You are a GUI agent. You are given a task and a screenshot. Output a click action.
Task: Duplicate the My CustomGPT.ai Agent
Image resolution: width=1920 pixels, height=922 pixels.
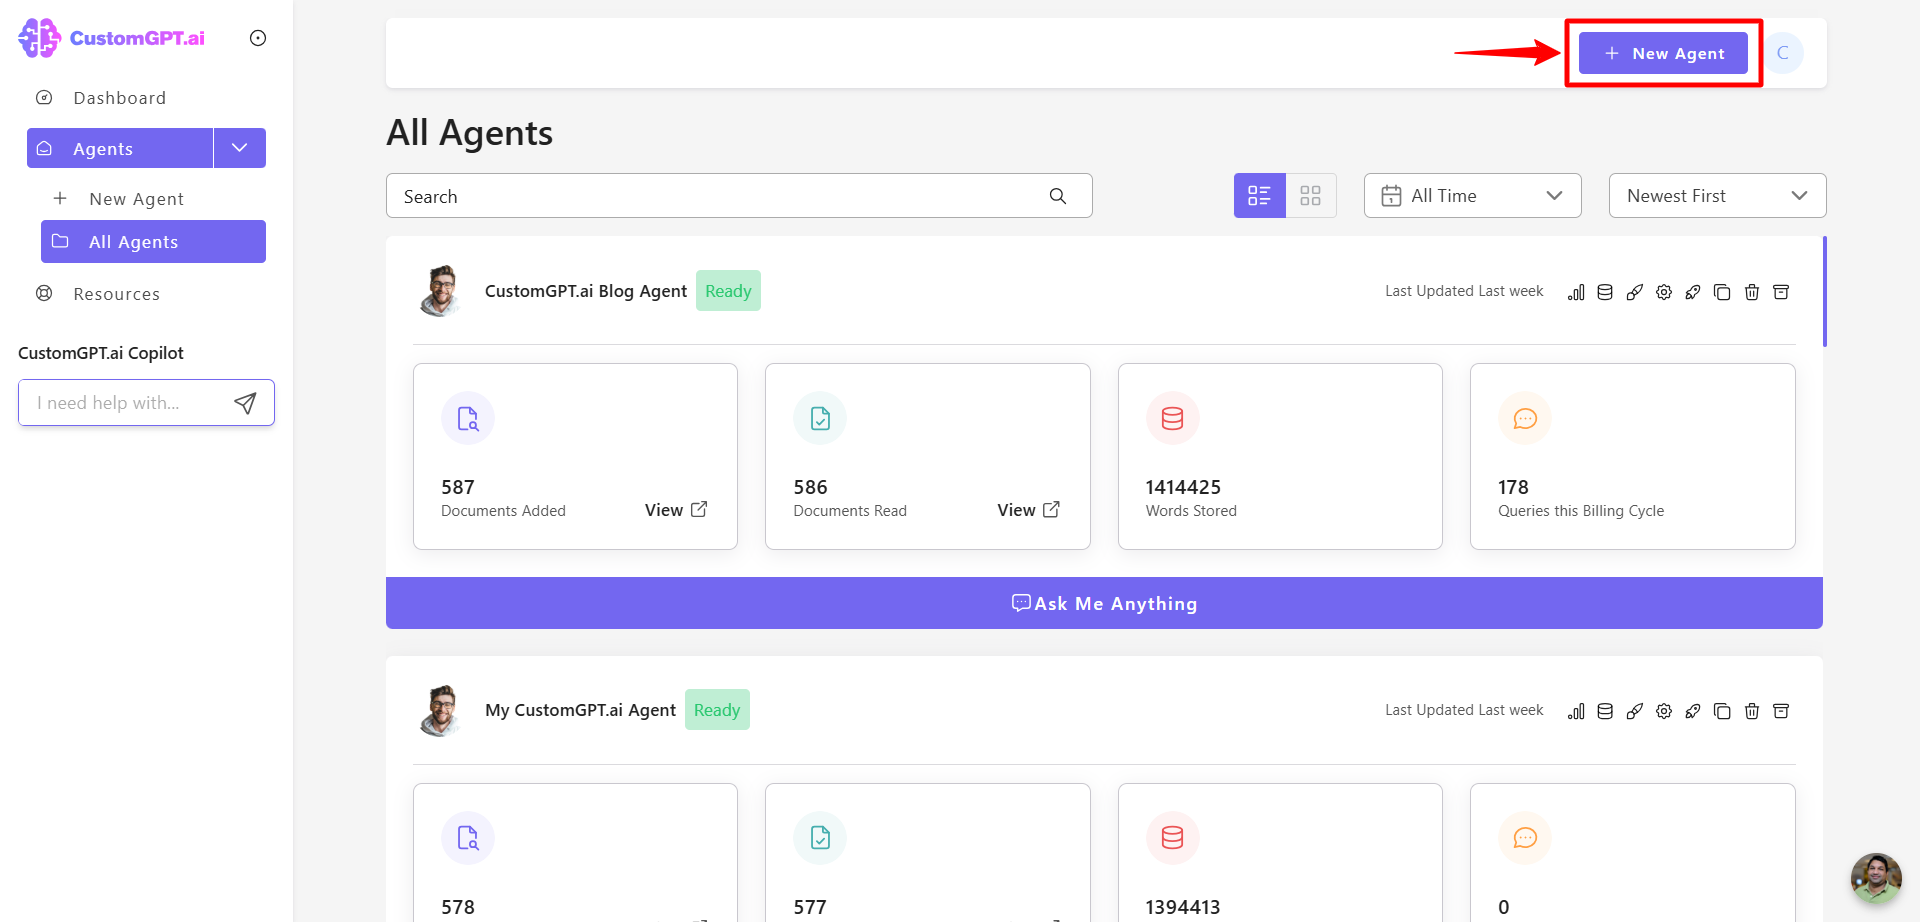[1722, 711]
